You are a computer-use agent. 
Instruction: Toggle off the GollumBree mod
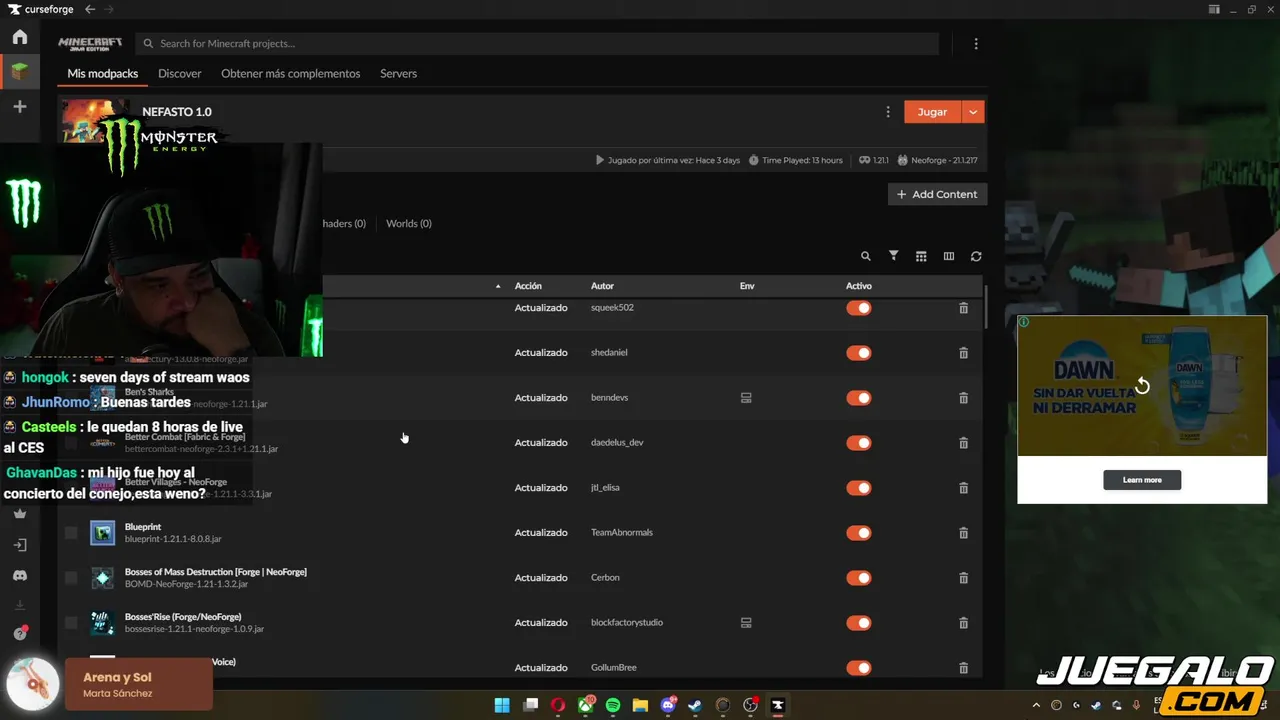point(859,668)
